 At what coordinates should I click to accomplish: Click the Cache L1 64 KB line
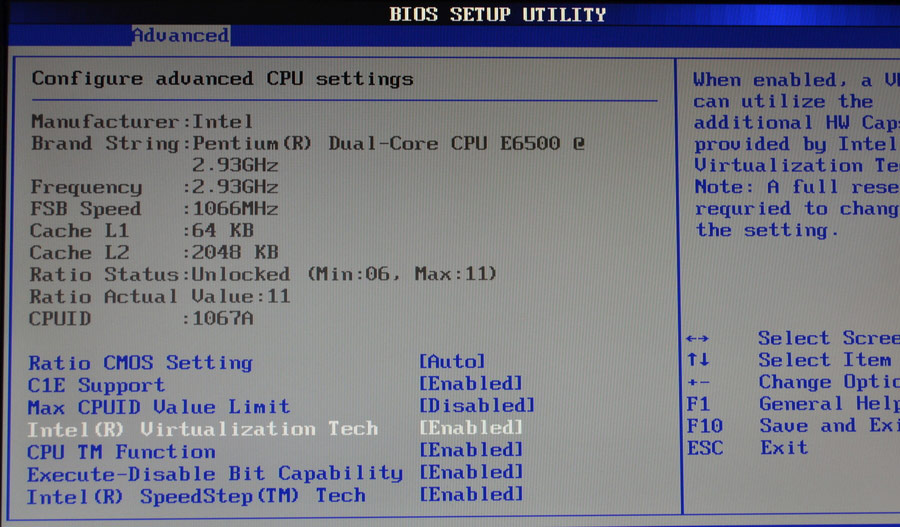click(142, 231)
